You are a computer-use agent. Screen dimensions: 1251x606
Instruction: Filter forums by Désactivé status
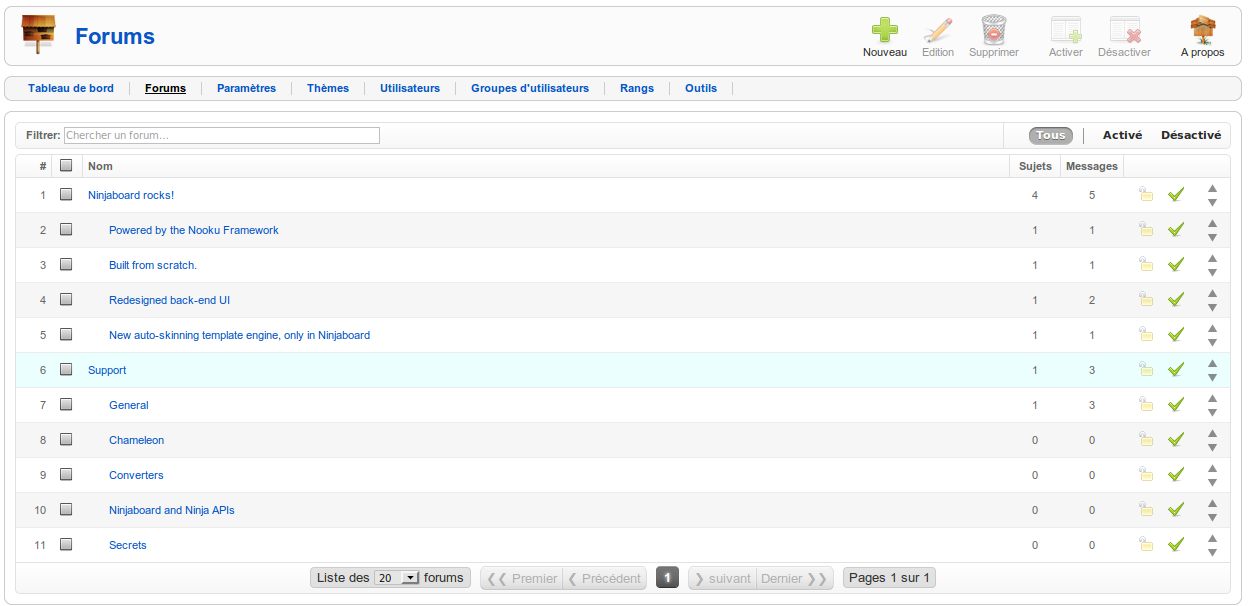1190,135
